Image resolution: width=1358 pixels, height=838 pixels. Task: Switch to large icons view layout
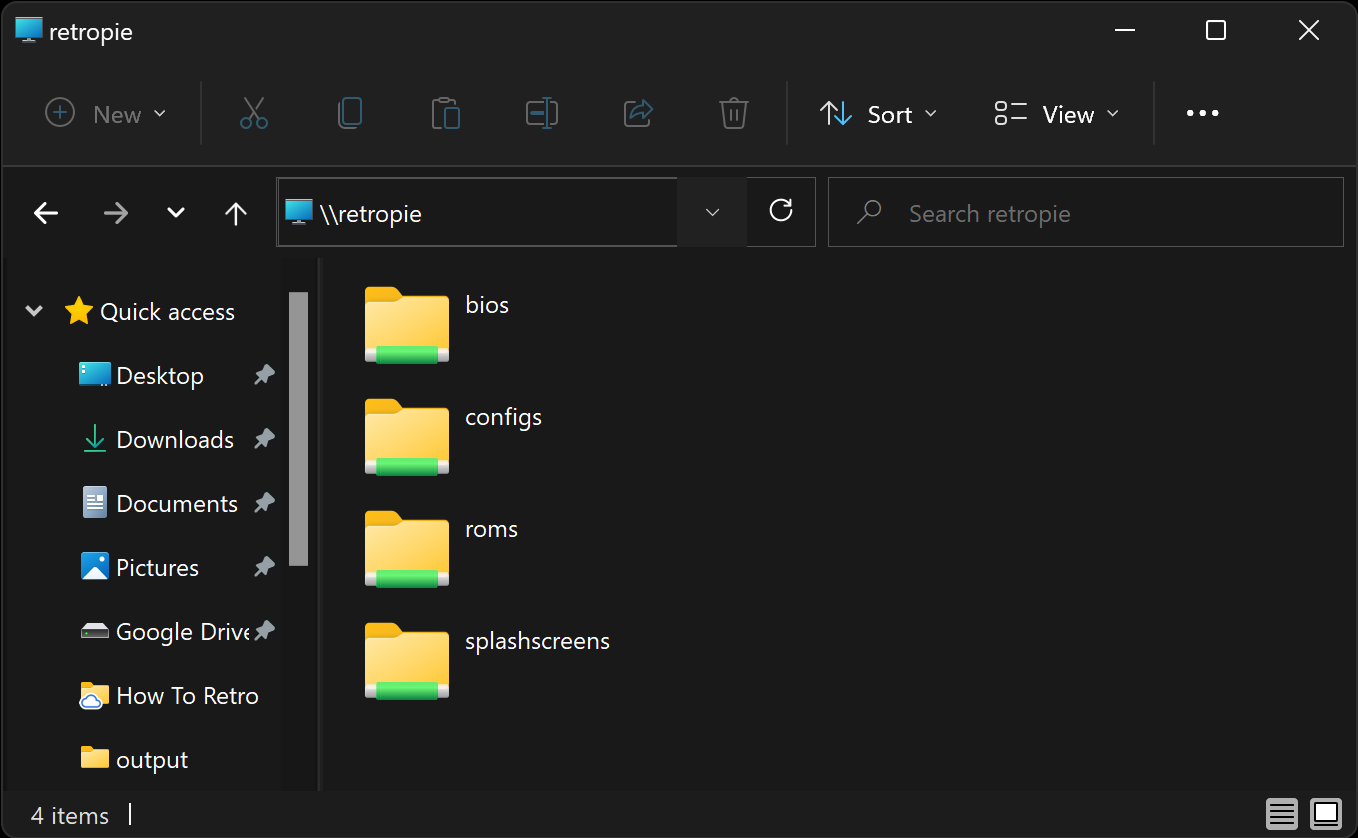pos(1326,813)
